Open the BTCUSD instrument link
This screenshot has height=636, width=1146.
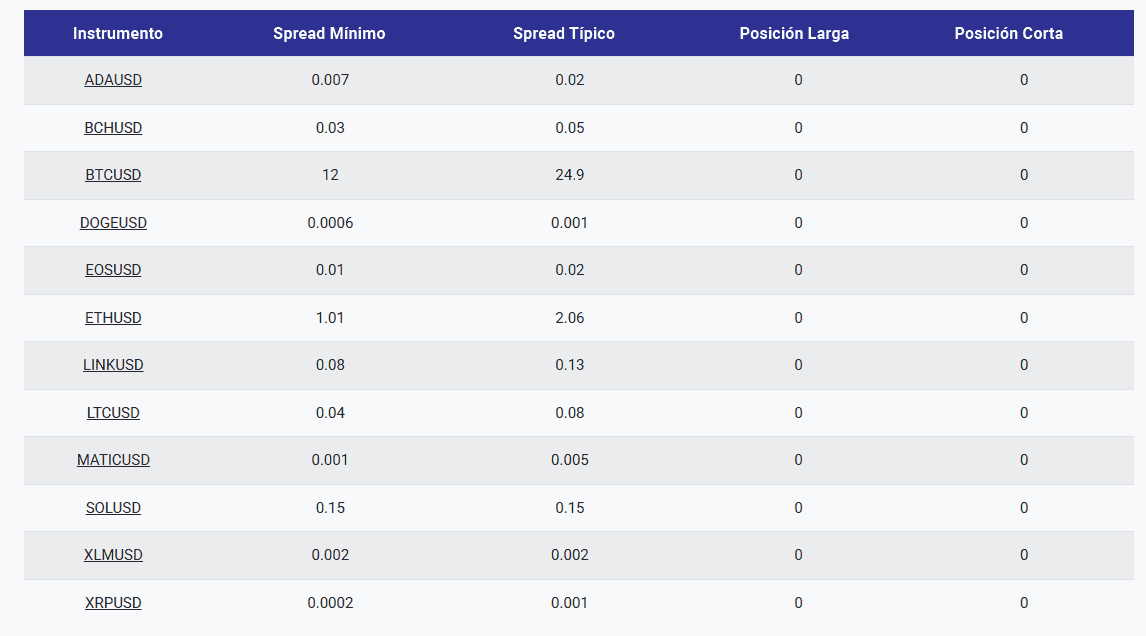pos(113,175)
